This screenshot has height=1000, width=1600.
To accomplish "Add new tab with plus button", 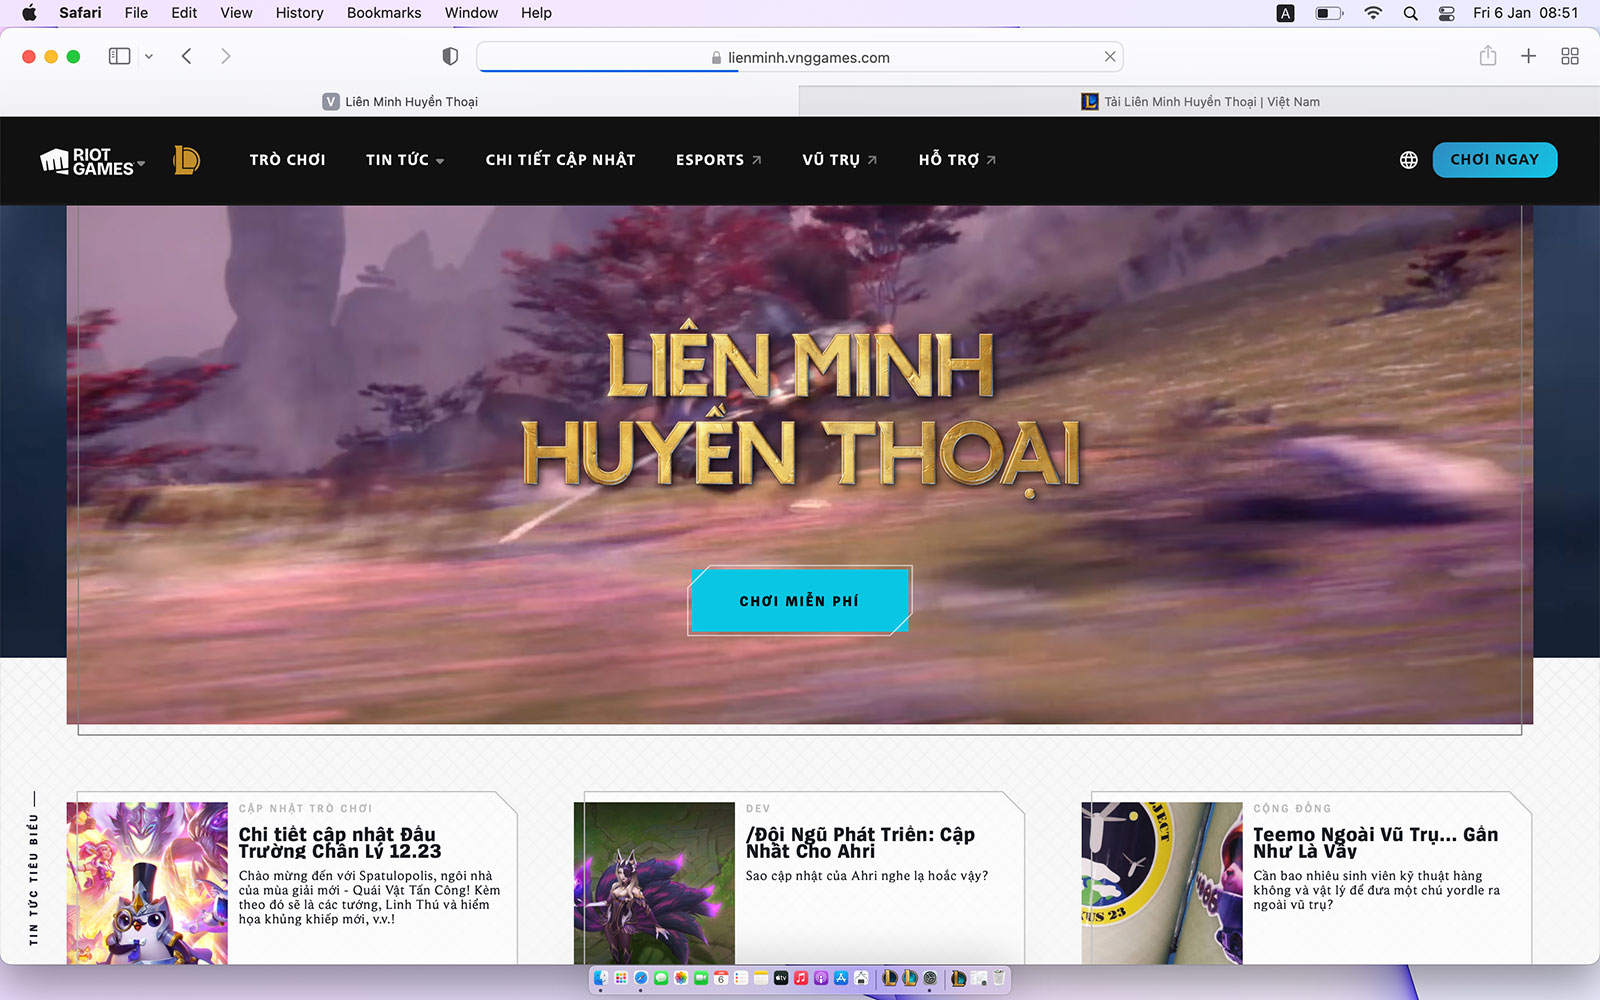I will pos(1528,56).
